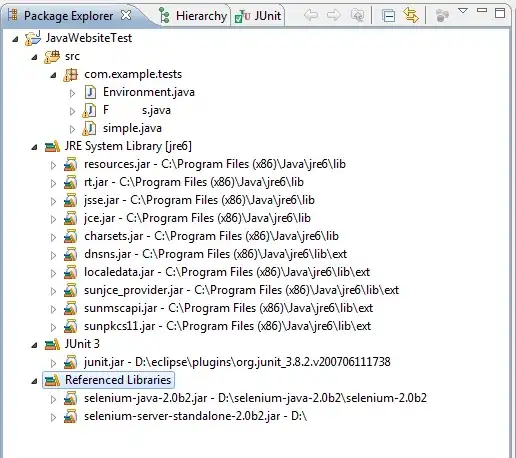Select simple.java file name
Image resolution: width=516 pixels, height=458 pixels.
[x=132, y=128]
